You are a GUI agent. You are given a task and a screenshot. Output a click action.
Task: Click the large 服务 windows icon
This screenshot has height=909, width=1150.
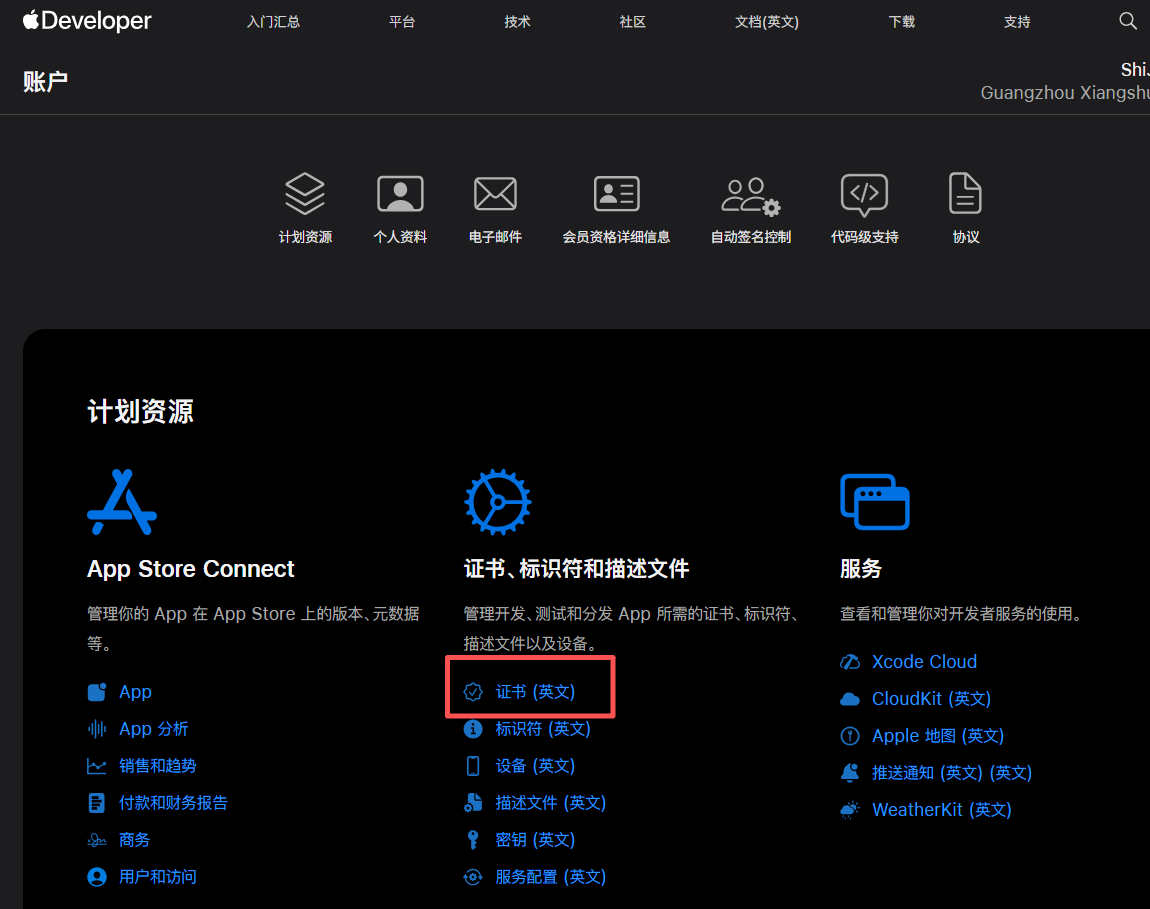click(875, 502)
